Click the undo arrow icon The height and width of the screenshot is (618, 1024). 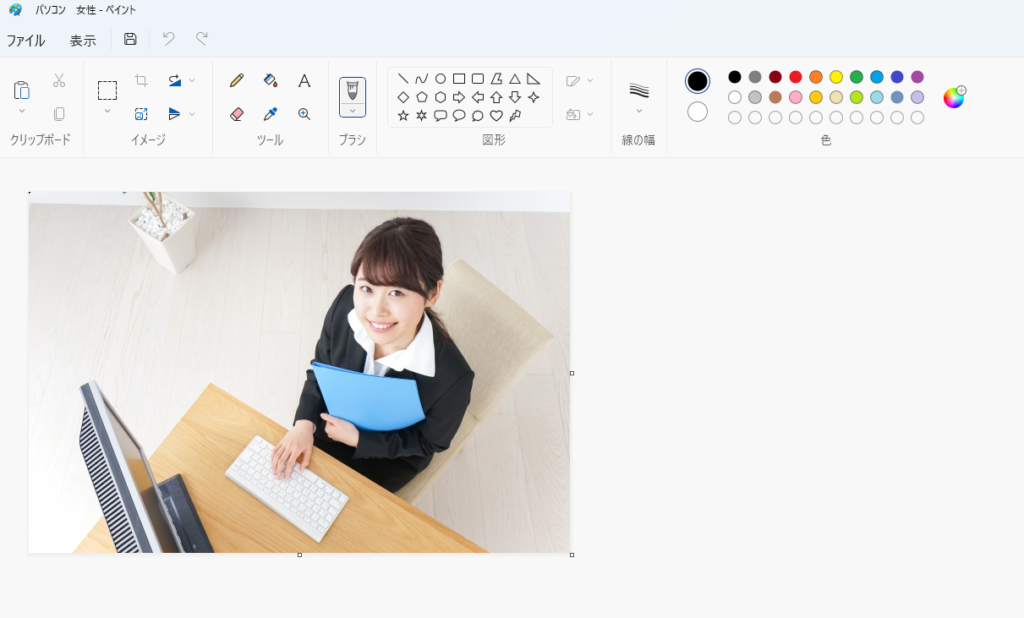(x=168, y=39)
